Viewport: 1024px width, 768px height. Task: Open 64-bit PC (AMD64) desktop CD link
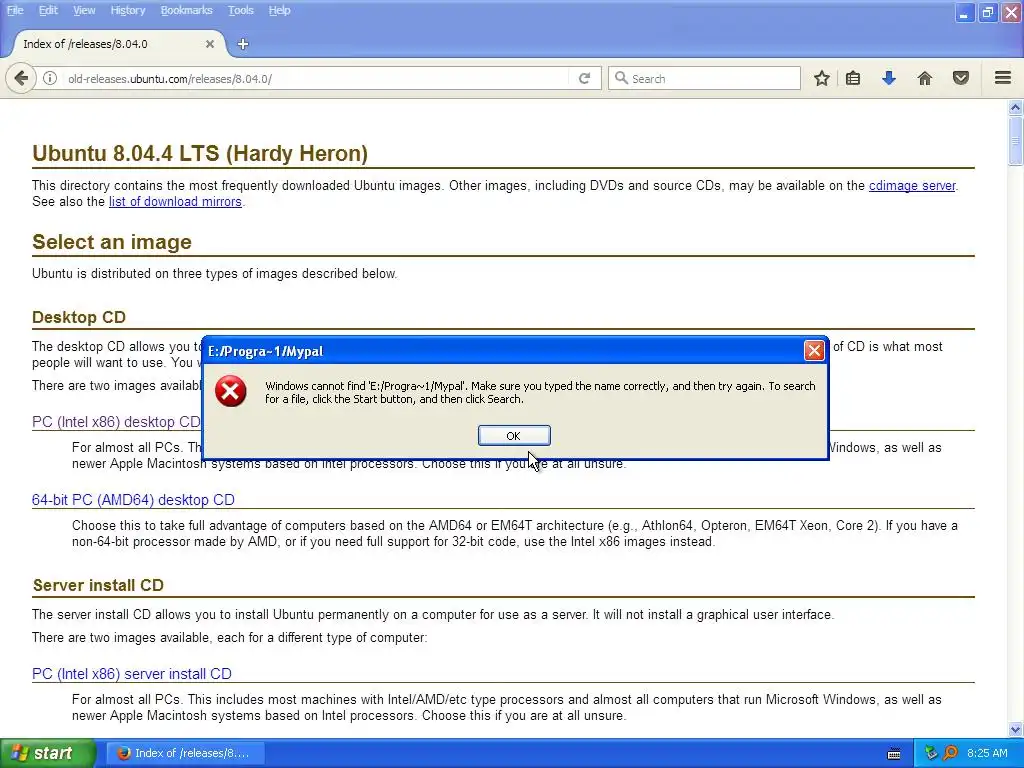[x=133, y=500]
